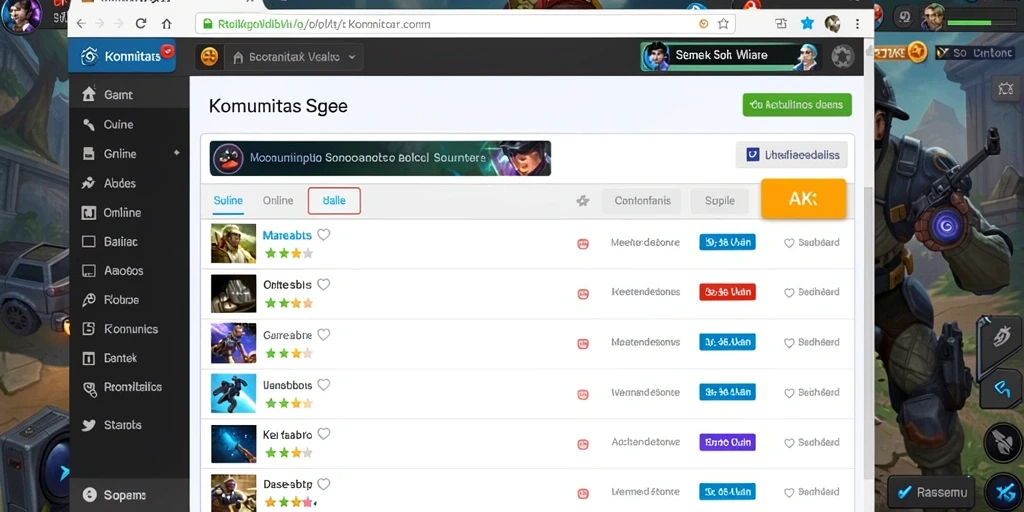Click the Rassemu button in game window

(931, 493)
